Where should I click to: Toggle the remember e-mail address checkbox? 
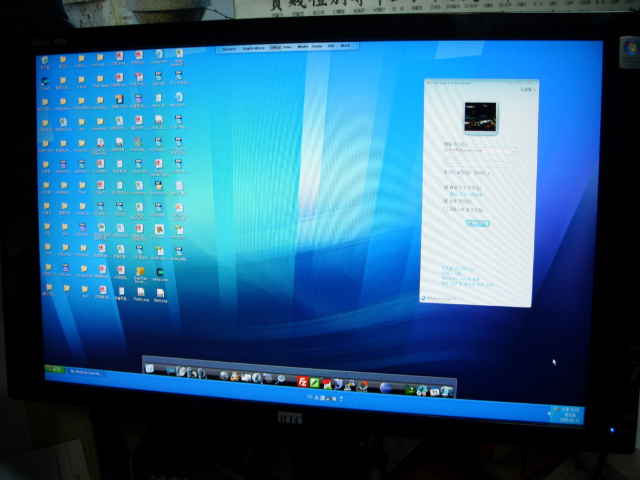(446, 187)
